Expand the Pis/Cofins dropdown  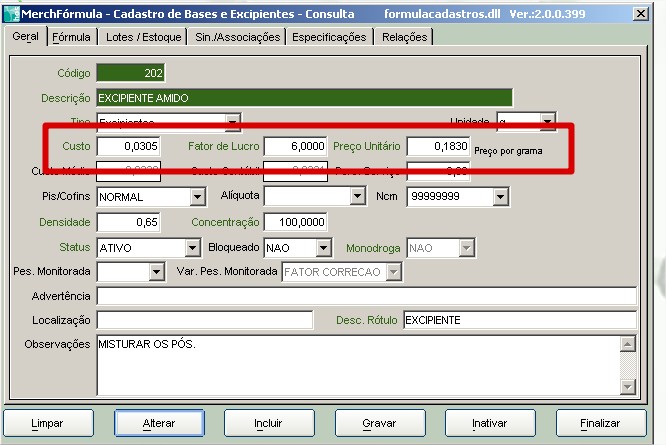pos(197,197)
